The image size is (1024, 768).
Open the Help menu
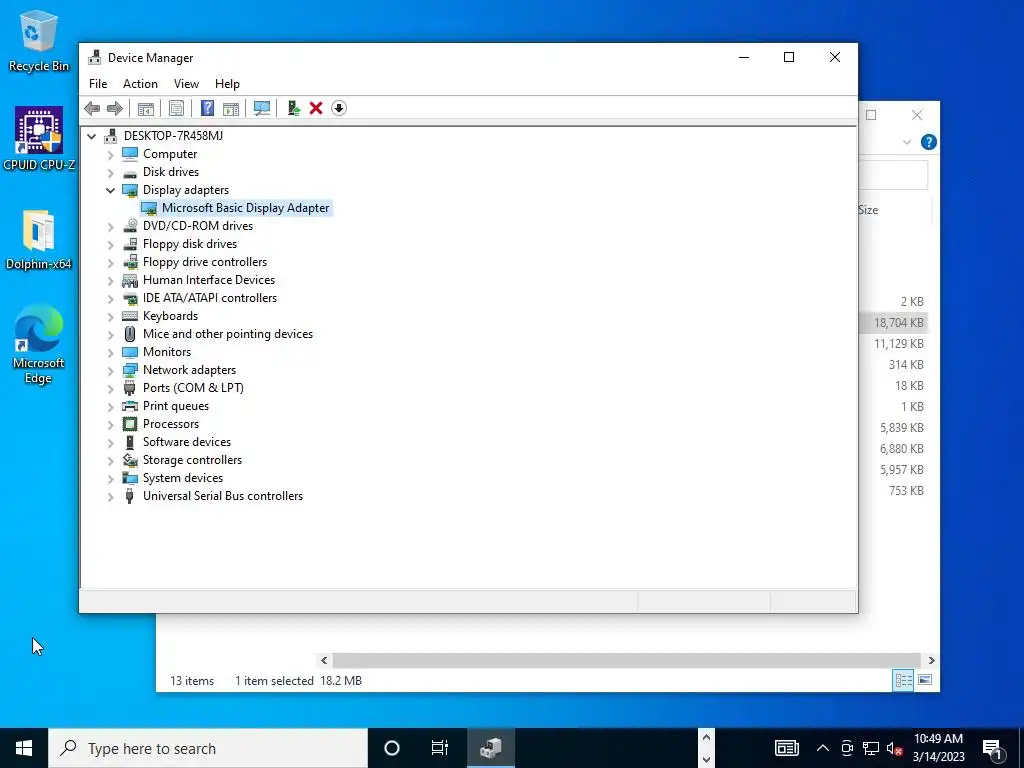[x=227, y=84]
